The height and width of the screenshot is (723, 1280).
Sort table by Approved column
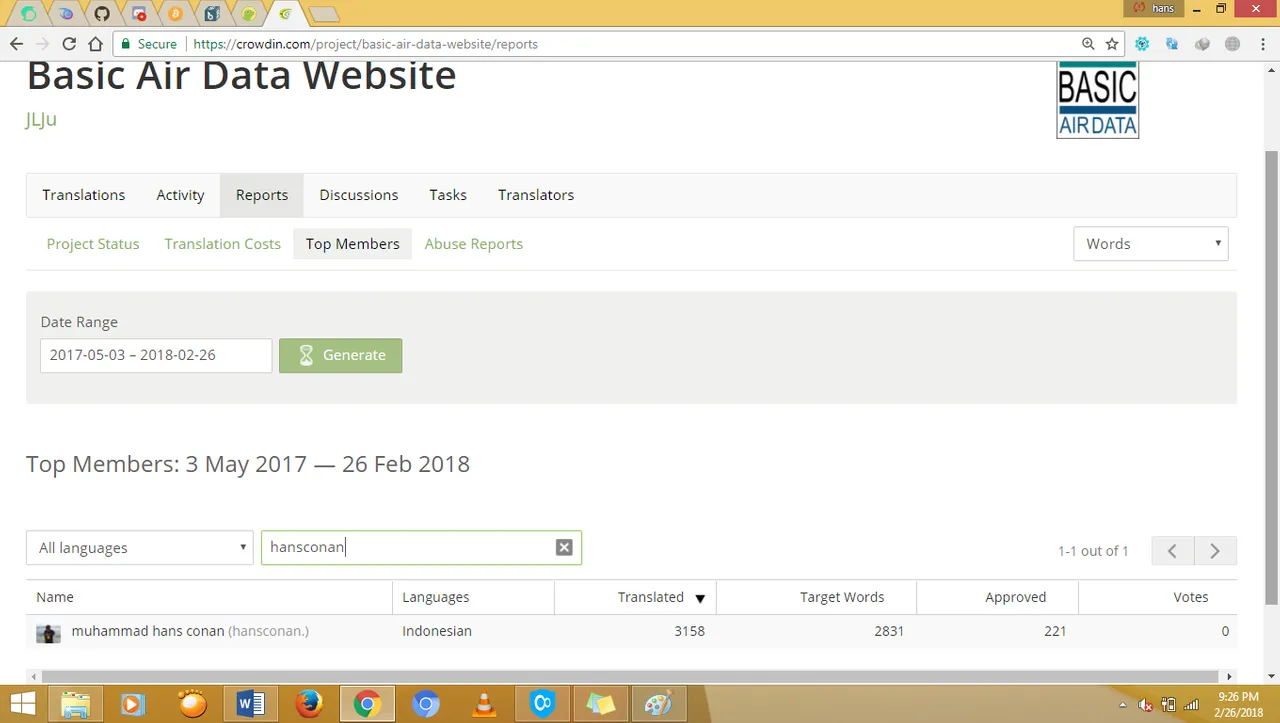pyautogui.click(x=998, y=597)
